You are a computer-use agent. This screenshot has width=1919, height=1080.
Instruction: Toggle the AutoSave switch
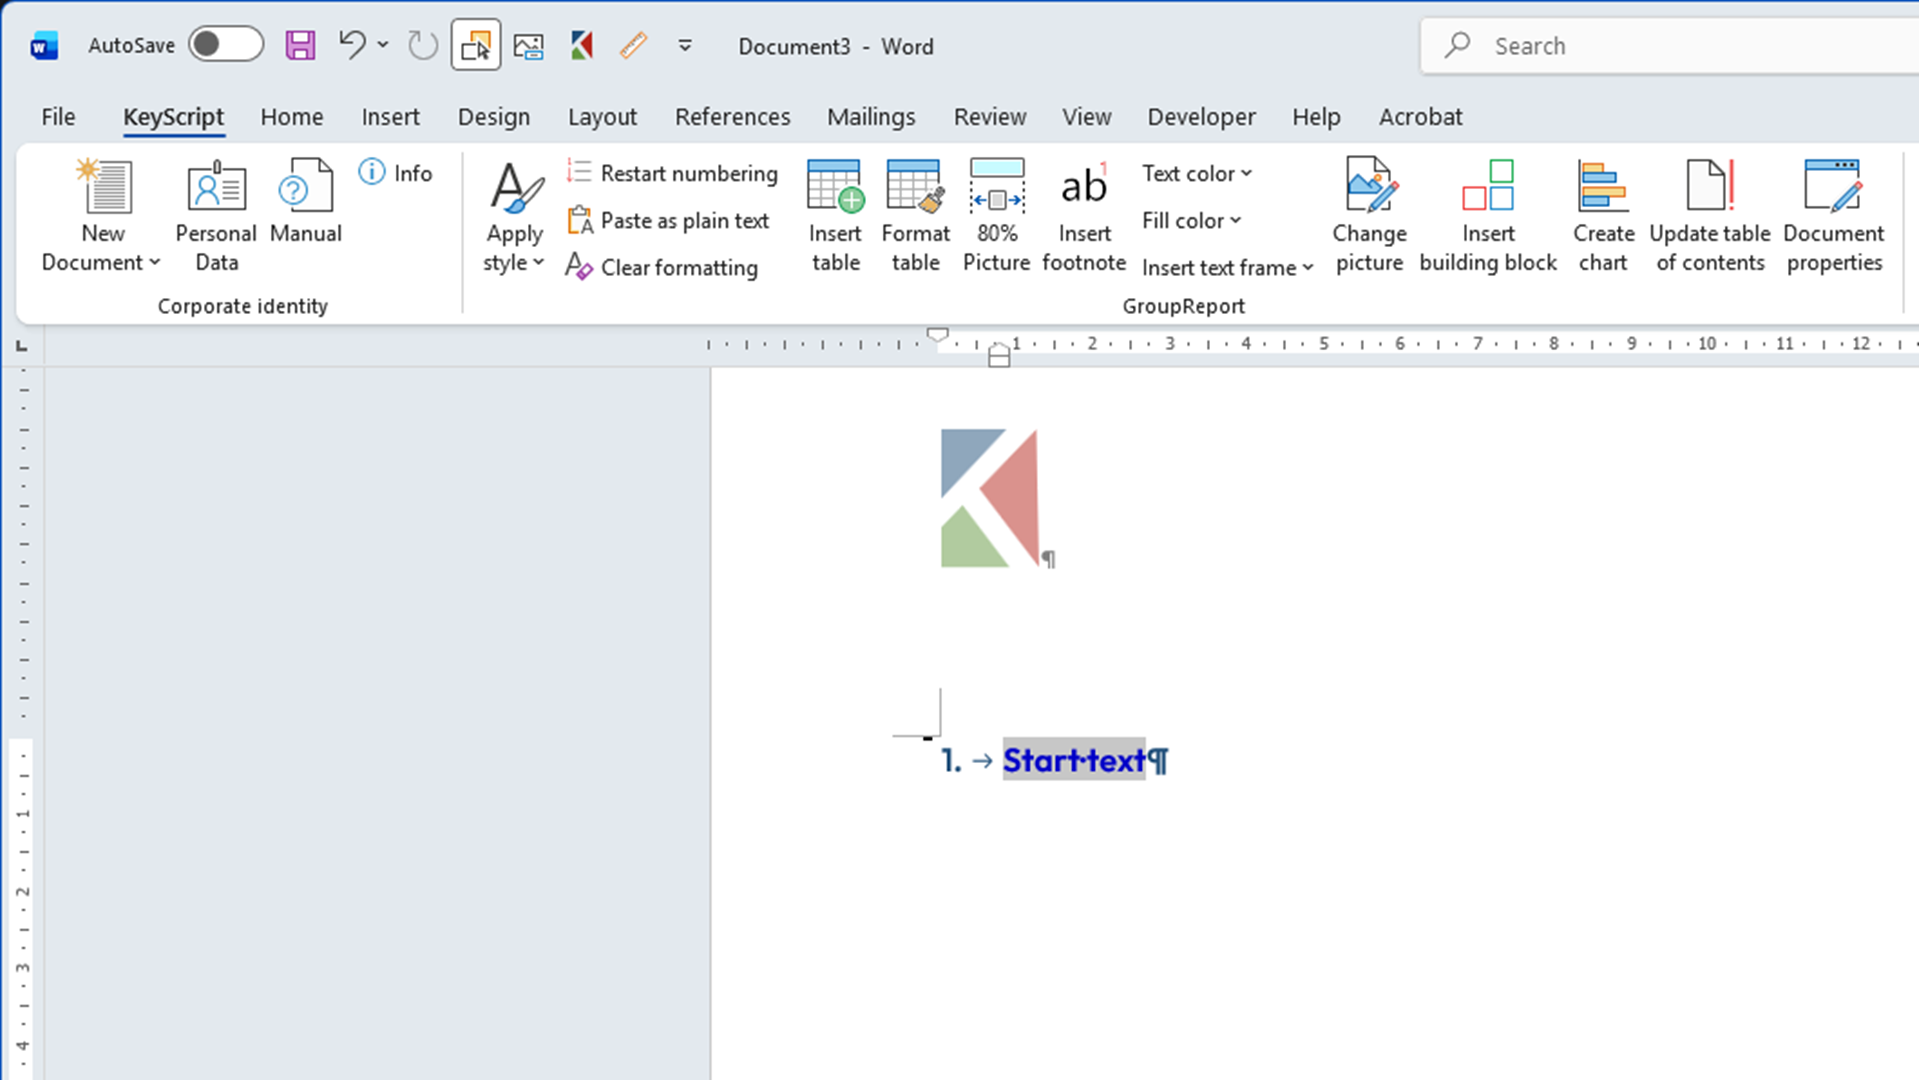[226, 45]
